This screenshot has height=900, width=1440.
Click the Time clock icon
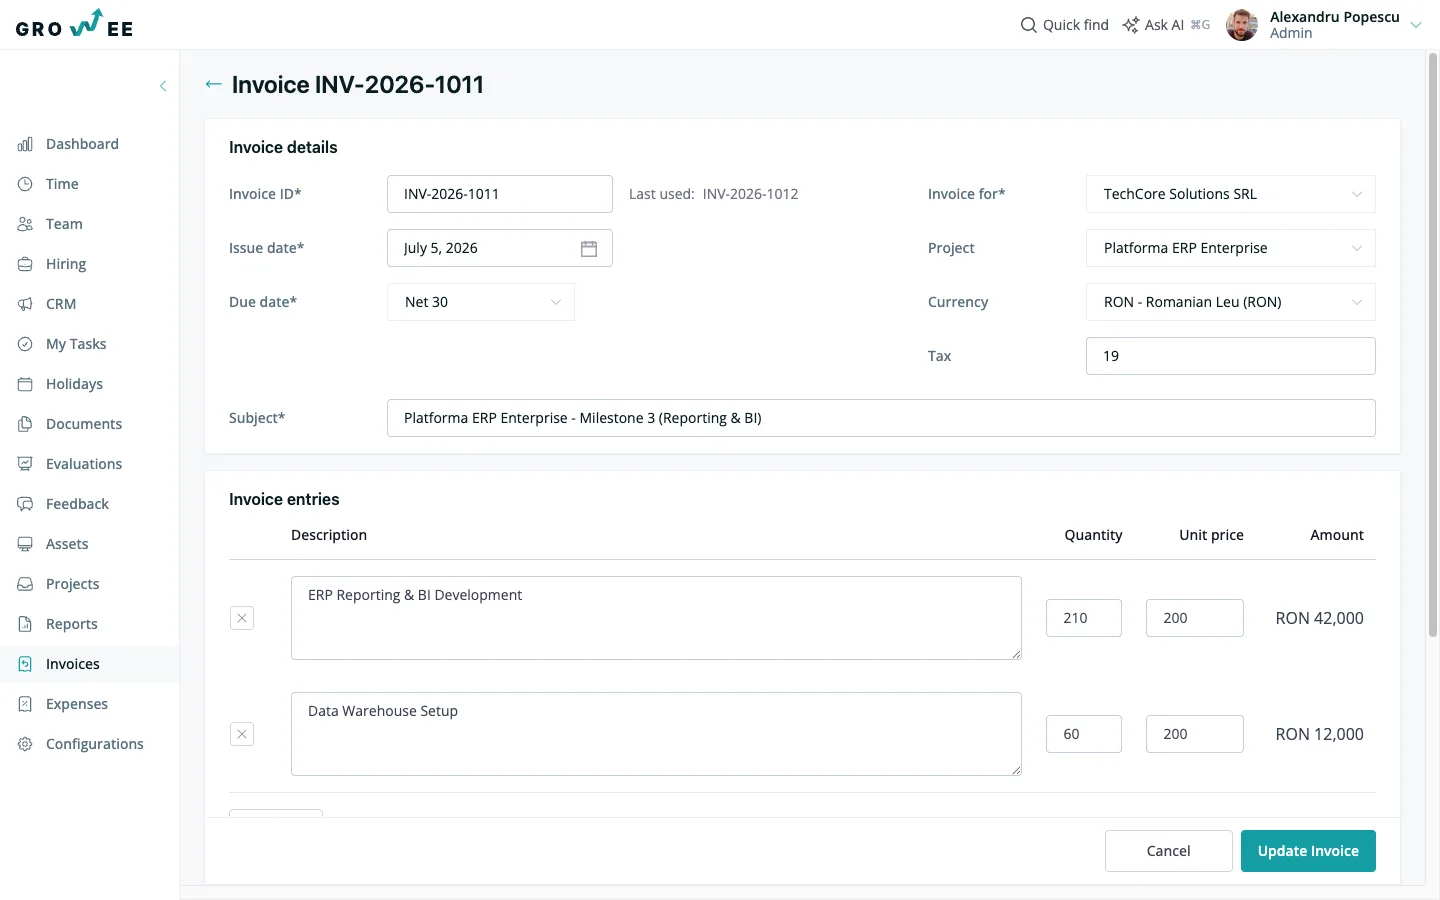coord(25,184)
